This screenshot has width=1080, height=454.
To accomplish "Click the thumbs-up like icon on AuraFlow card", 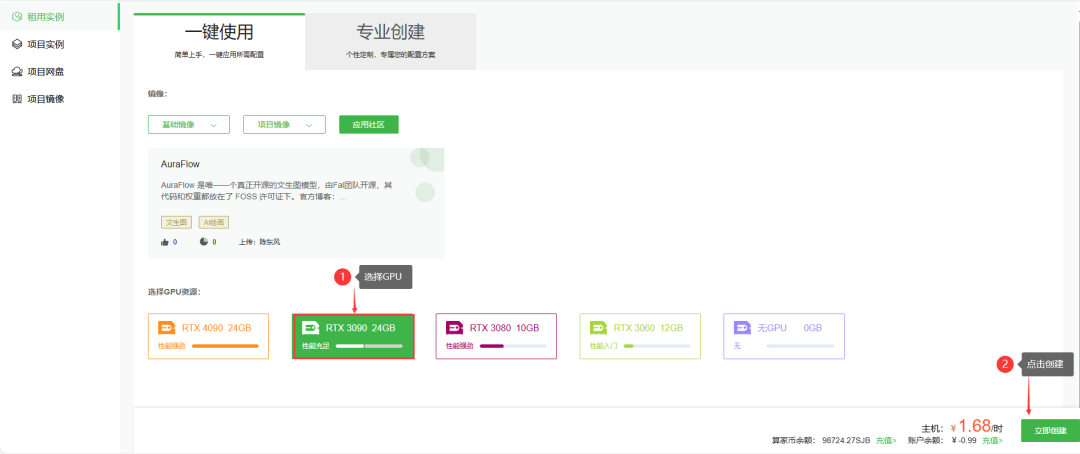I will 165,242.
